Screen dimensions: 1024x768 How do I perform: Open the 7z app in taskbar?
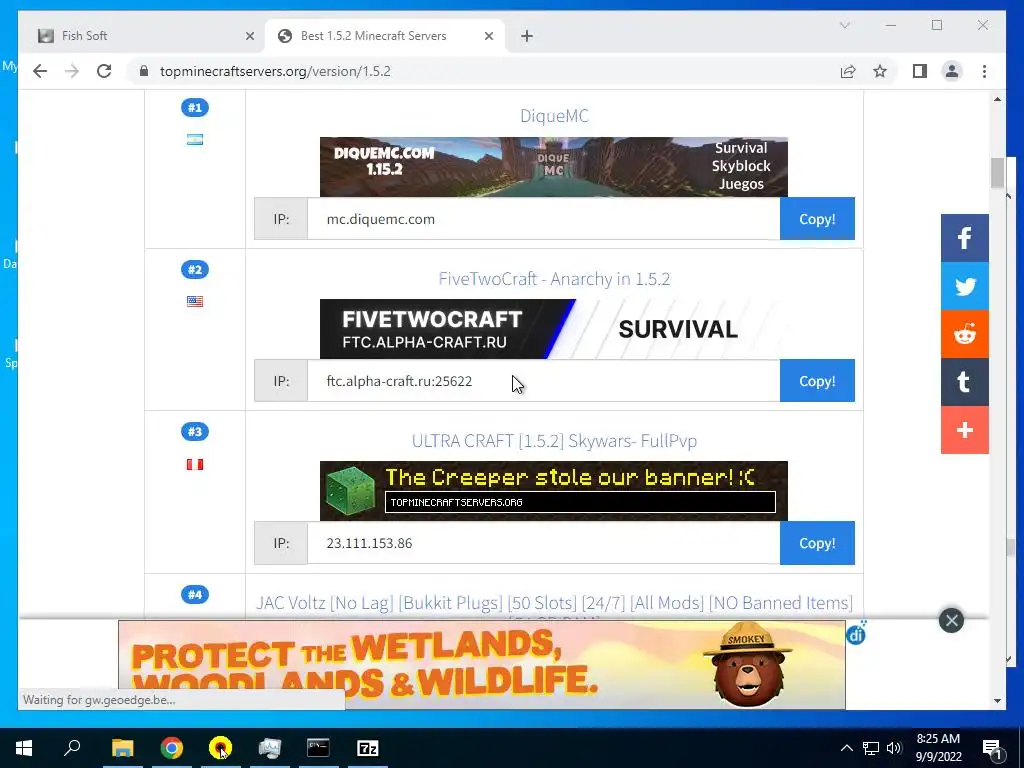(368, 748)
